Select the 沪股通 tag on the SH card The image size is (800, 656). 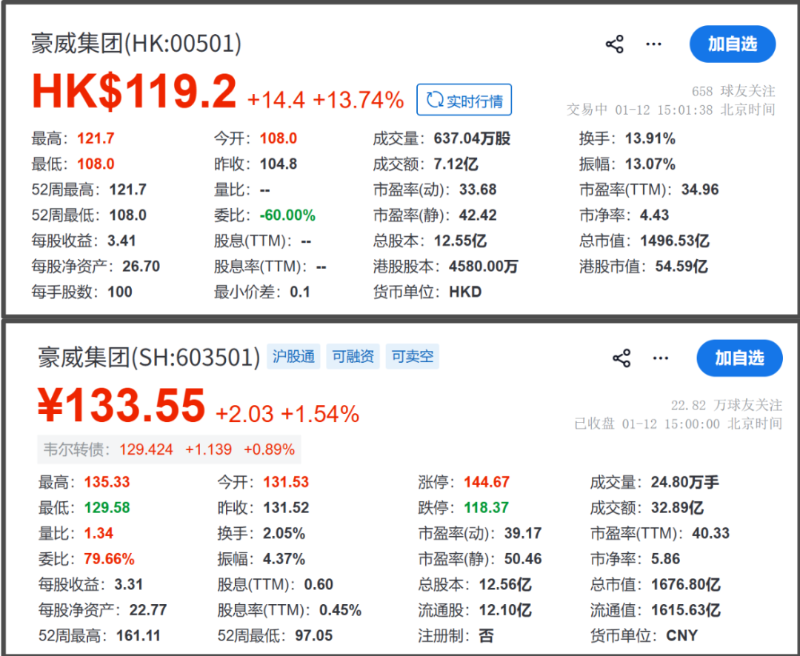click(293, 356)
